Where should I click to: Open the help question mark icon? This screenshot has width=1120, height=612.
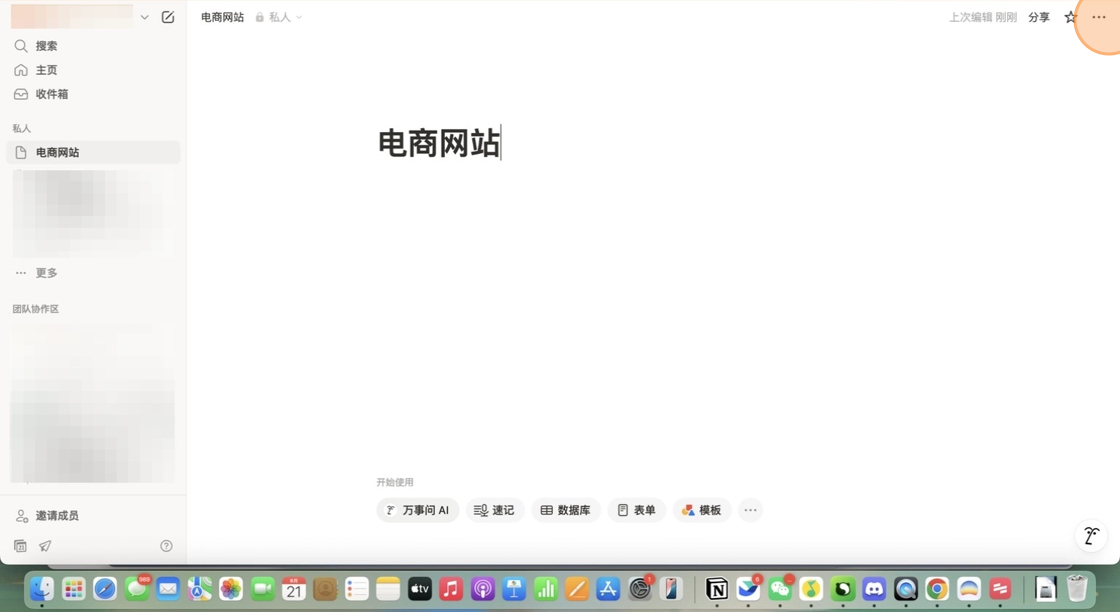(x=166, y=546)
